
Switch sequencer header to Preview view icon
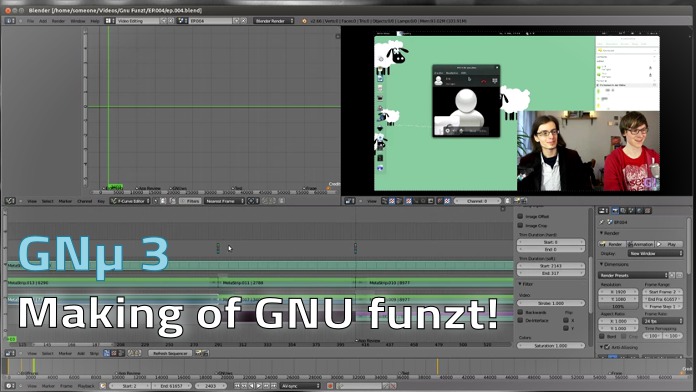coord(114,353)
